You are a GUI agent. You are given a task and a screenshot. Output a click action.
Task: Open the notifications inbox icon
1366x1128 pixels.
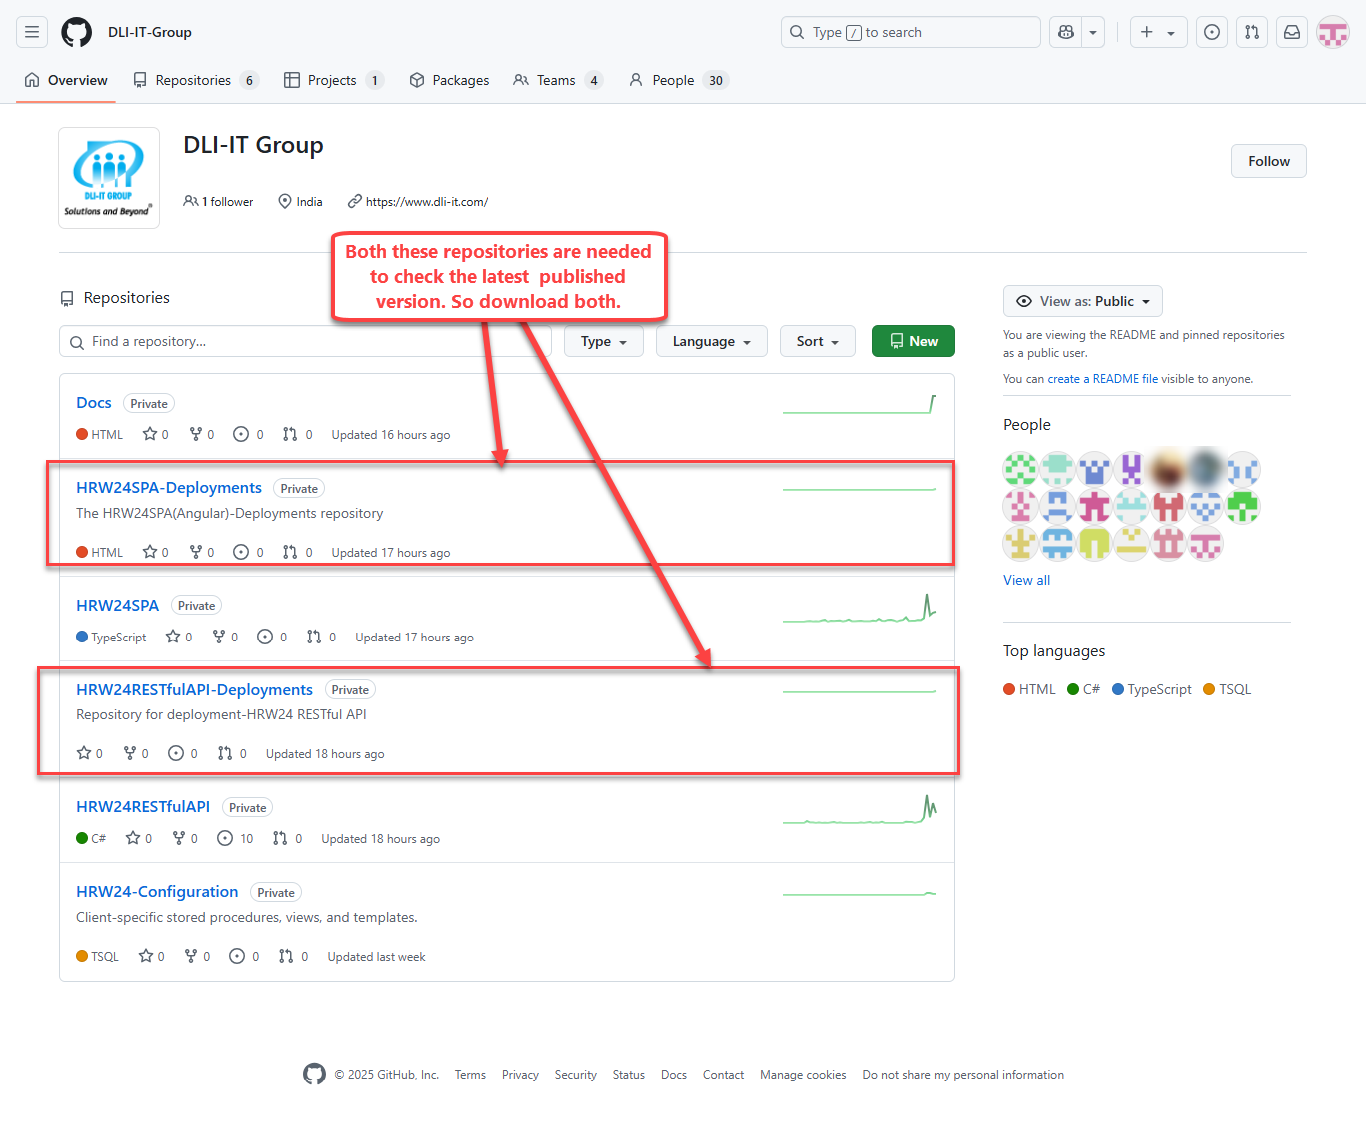(1291, 31)
